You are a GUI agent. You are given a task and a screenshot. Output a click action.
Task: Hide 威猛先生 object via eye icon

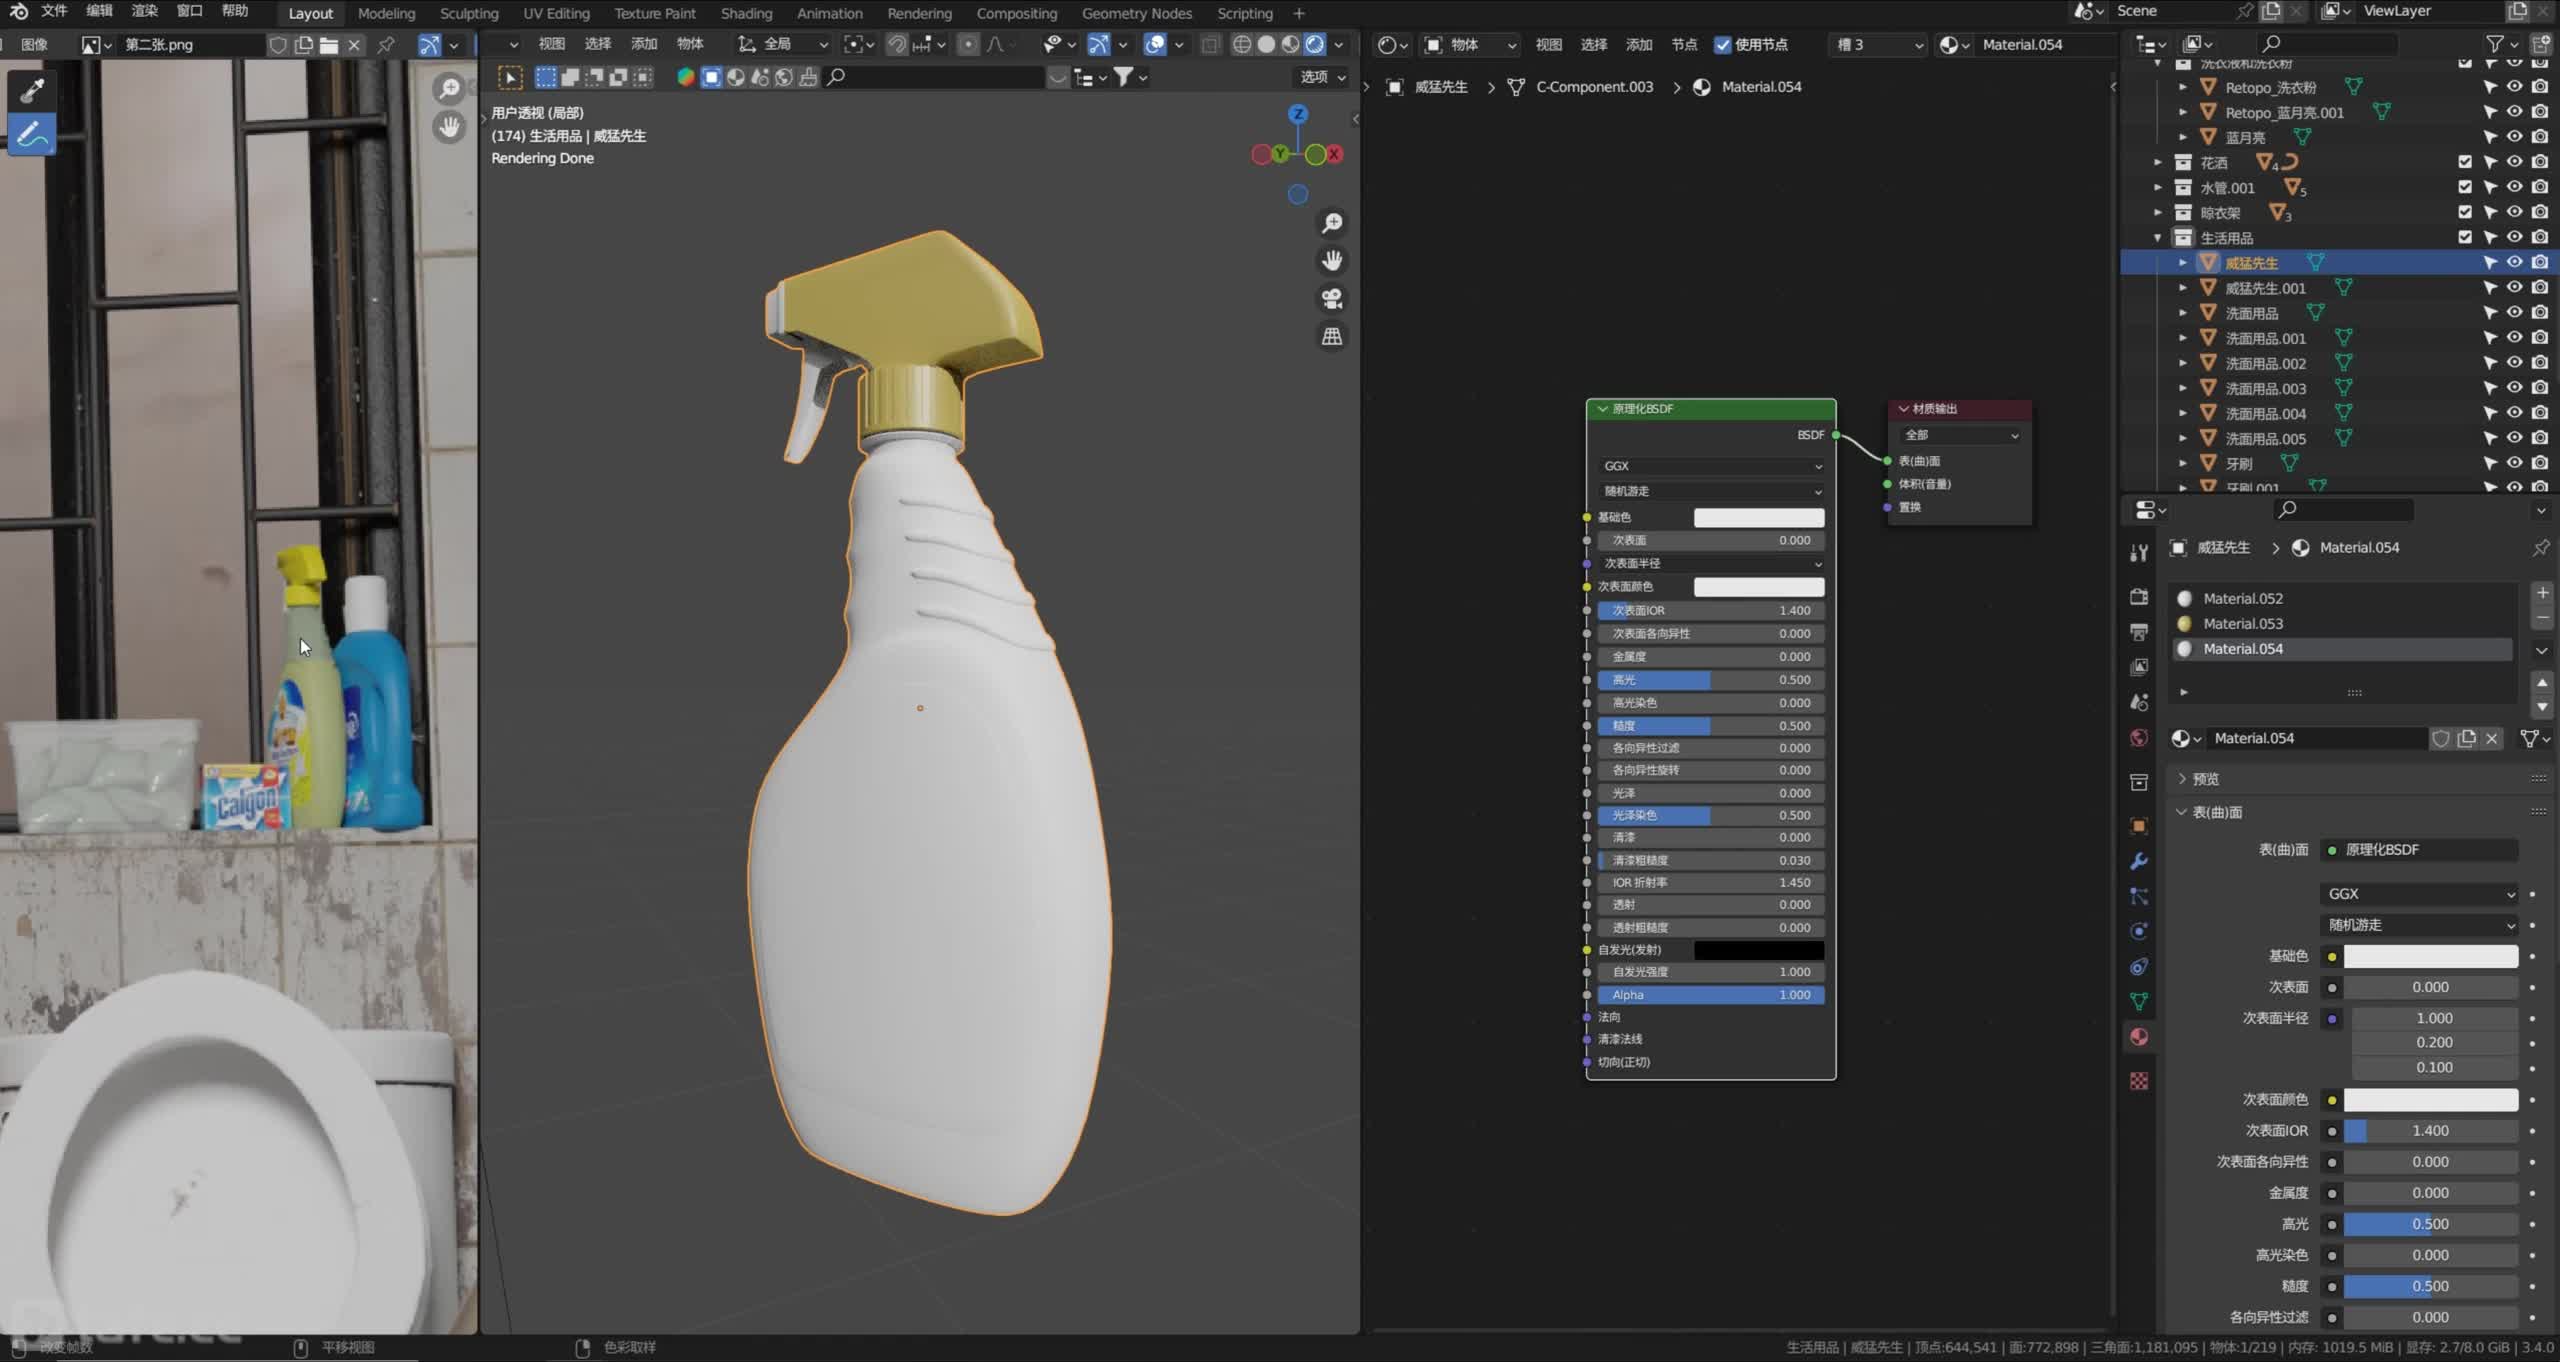pyautogui.click(x=2515, y=262)
